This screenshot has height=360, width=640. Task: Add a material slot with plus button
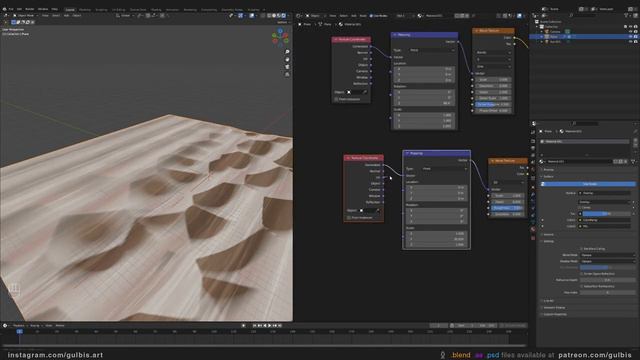[635, 141]
